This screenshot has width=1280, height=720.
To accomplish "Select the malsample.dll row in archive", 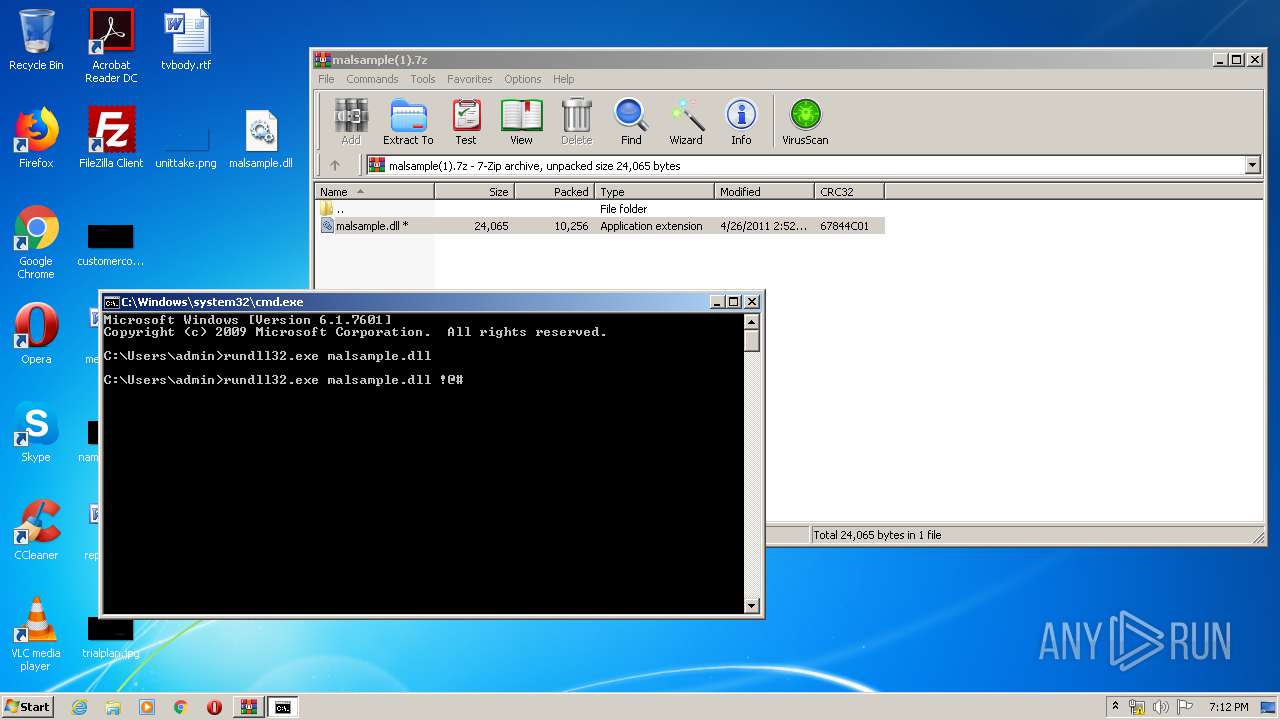I will coord(600,226).
